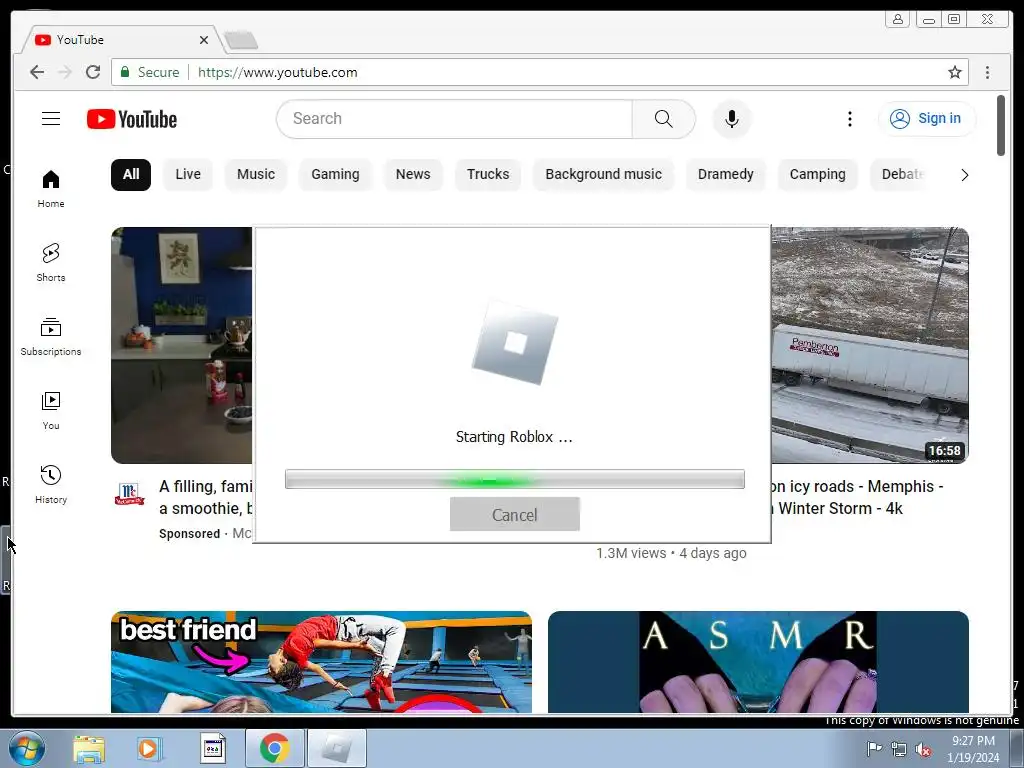
Task: Open the sponsored kitchen smoothie thumbnail
Action: (x=182, y=345)
